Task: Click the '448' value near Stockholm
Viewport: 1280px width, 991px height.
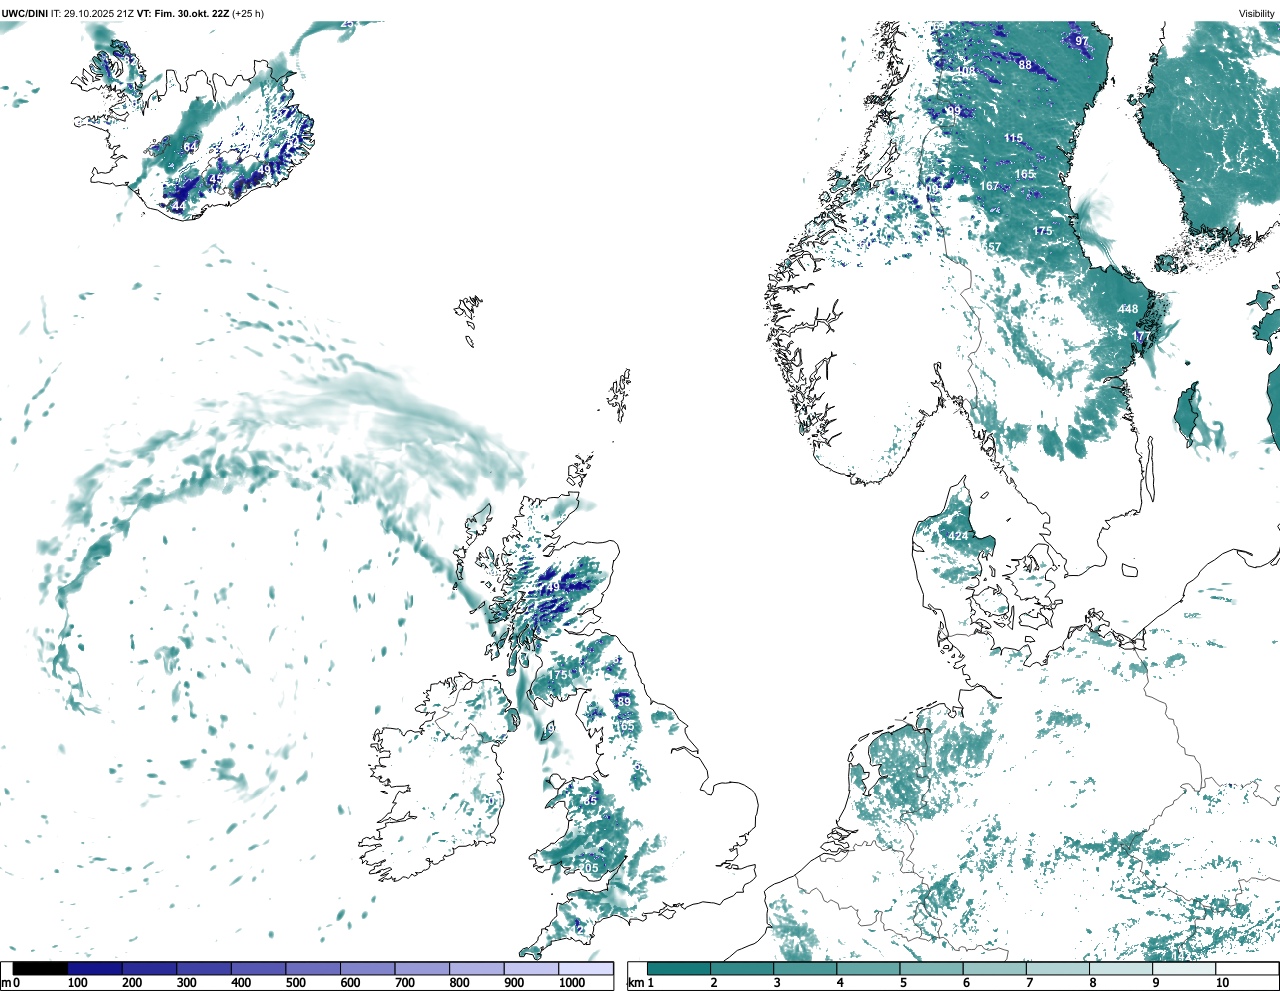Action: [1128, 309]
